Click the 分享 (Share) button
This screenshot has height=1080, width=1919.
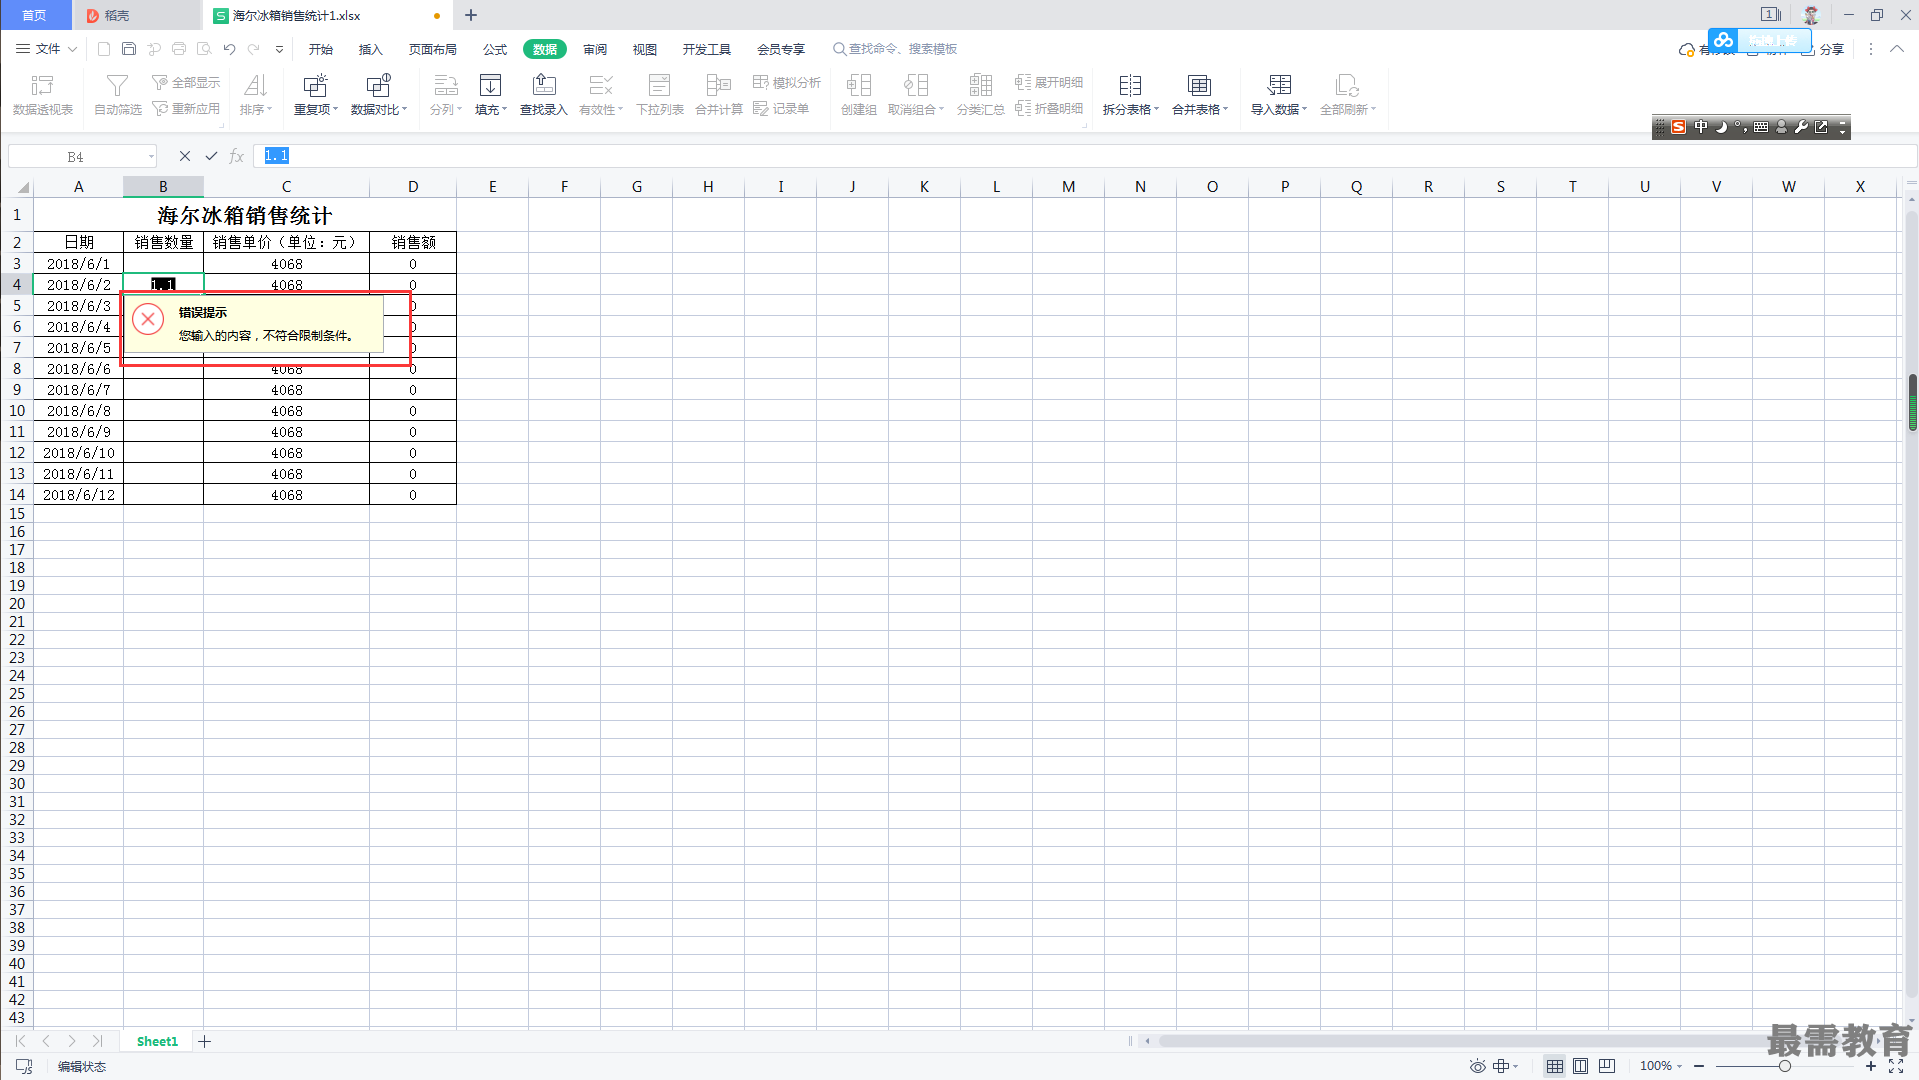[x=1823, y=49]
